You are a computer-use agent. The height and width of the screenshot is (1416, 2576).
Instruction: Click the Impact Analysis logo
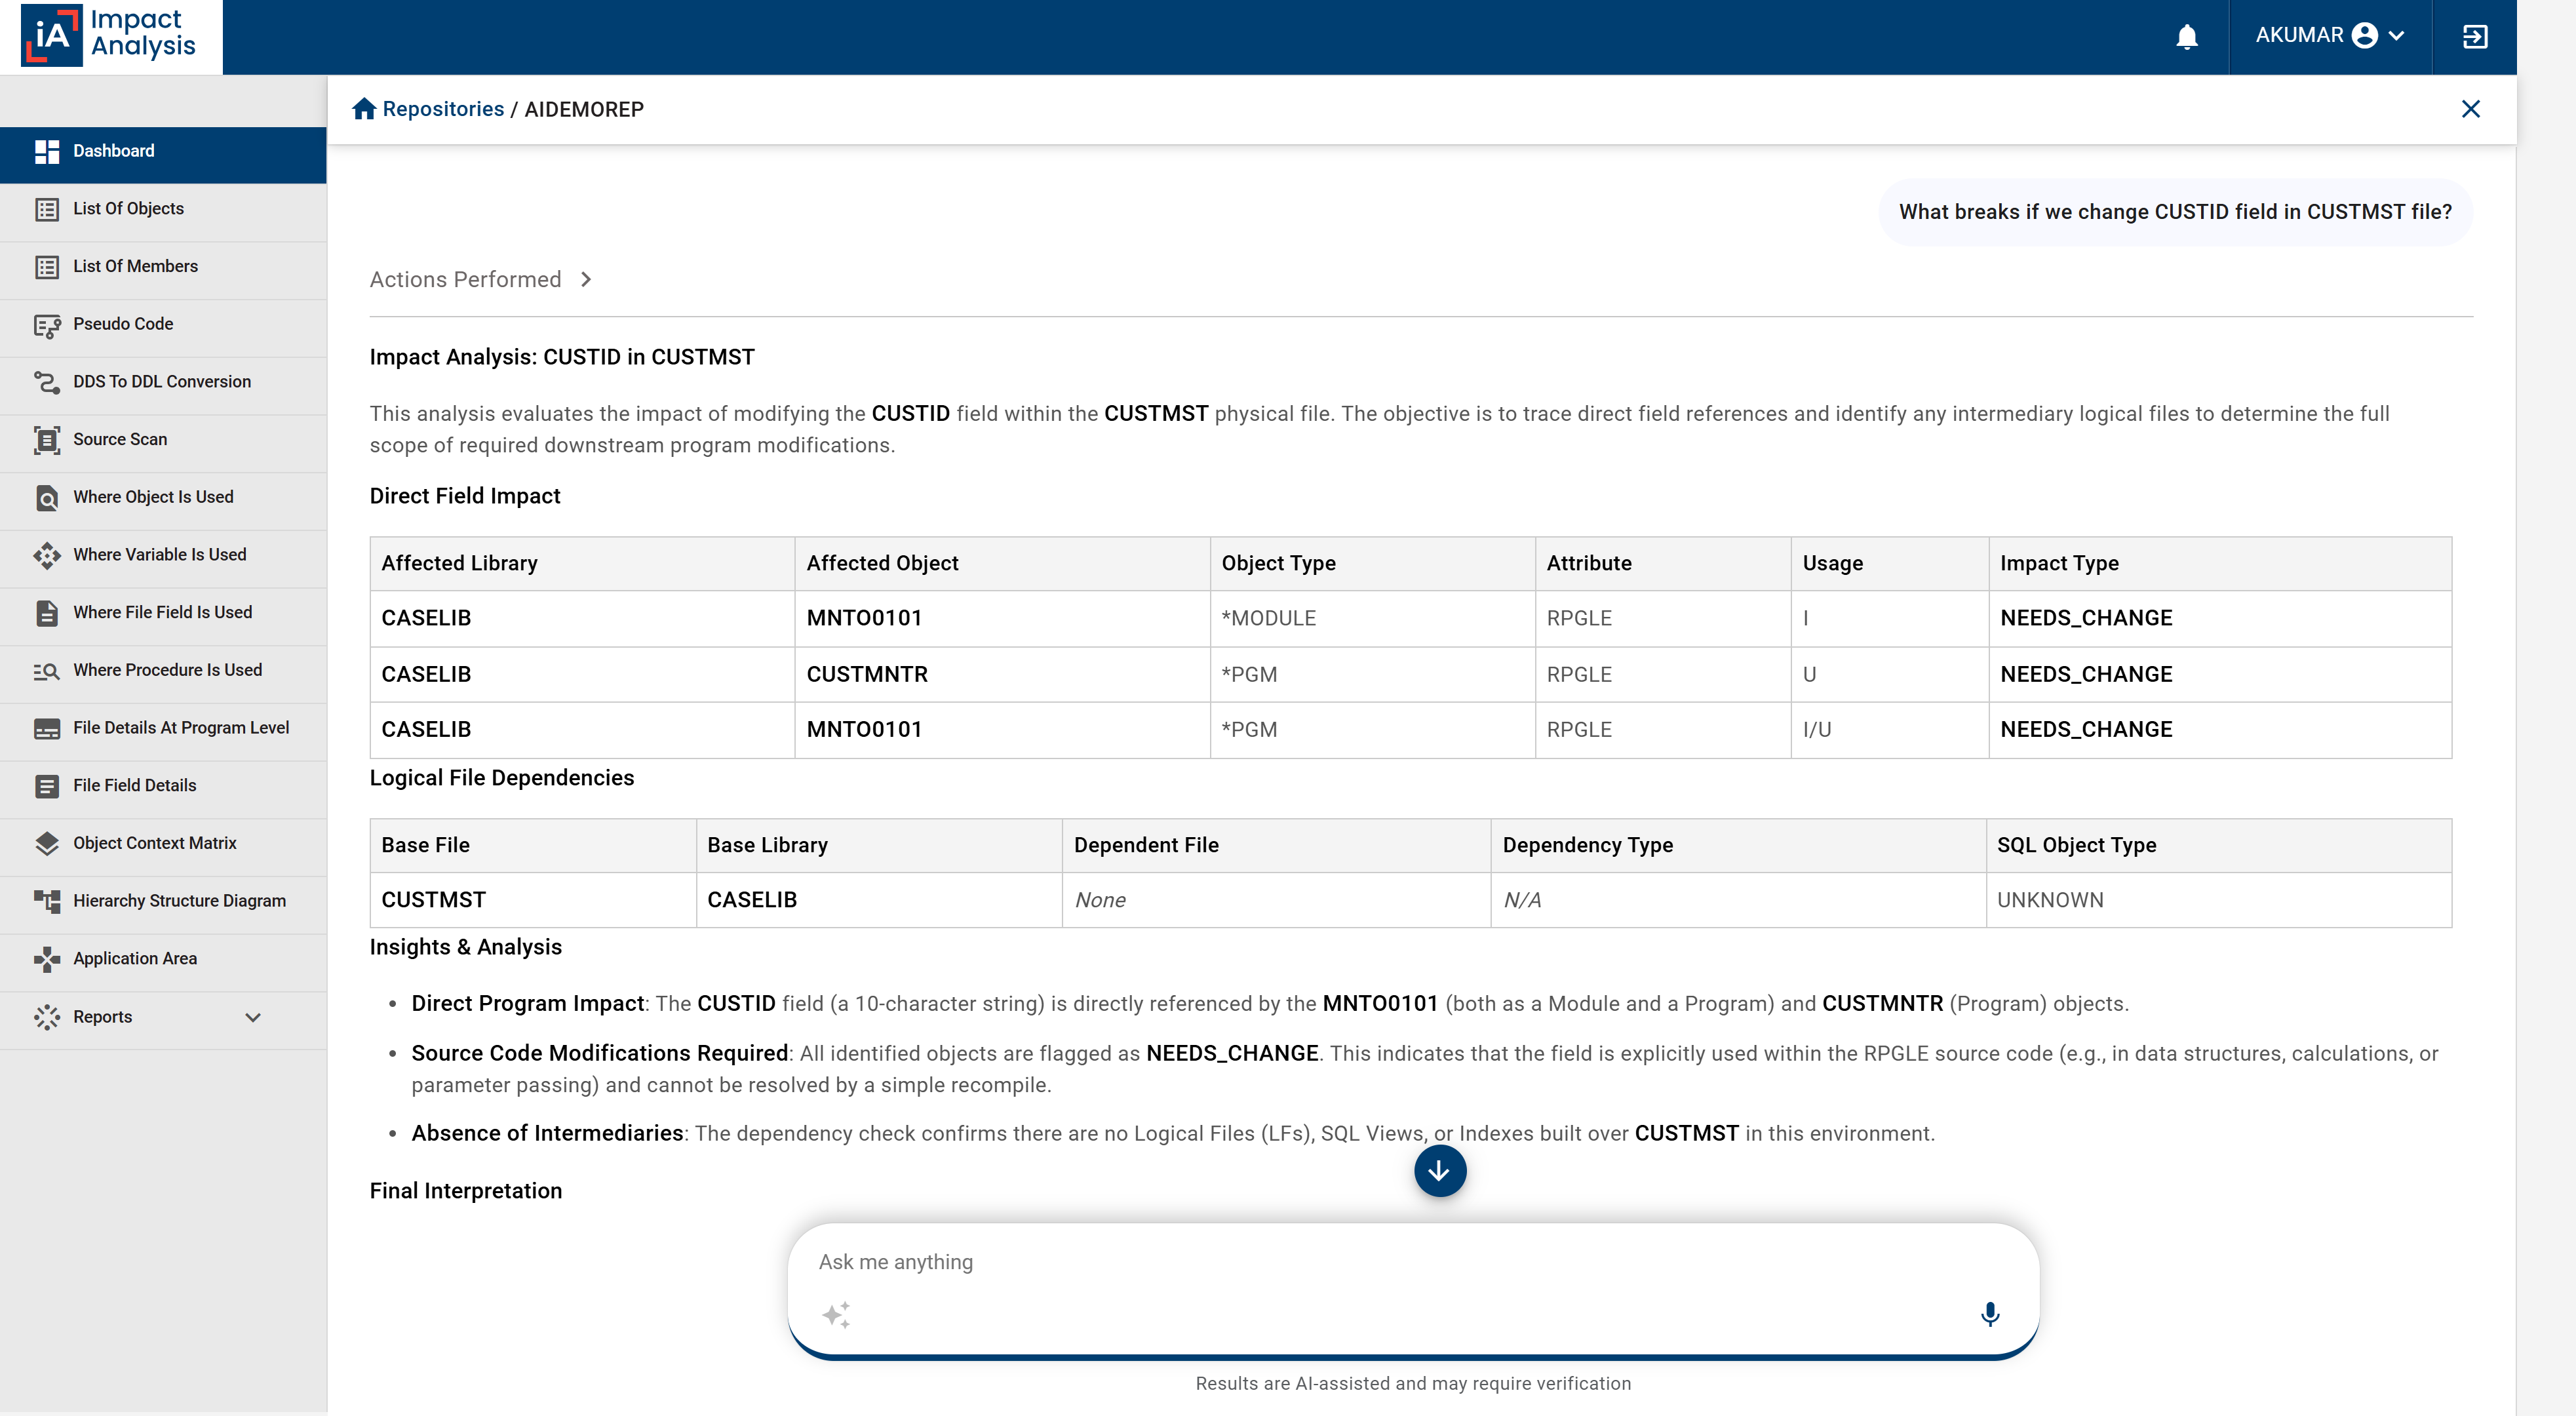click(110, 36)
